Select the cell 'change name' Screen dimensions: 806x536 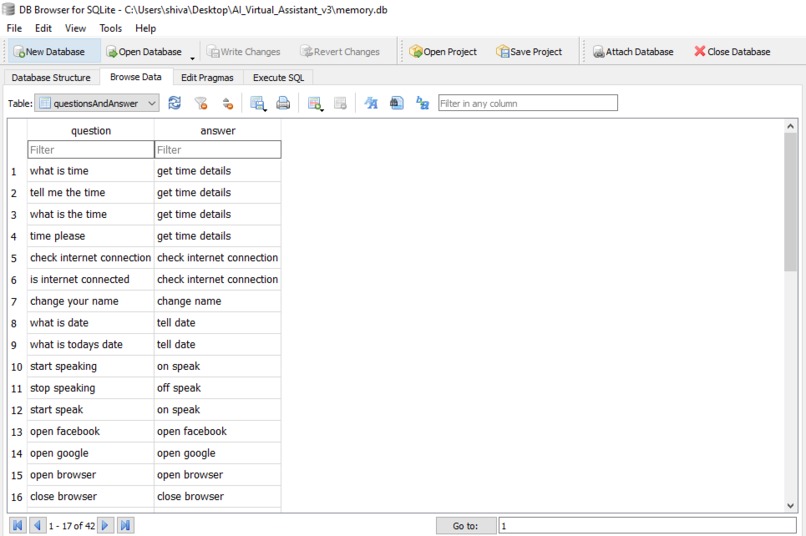[x=217, y=301]
